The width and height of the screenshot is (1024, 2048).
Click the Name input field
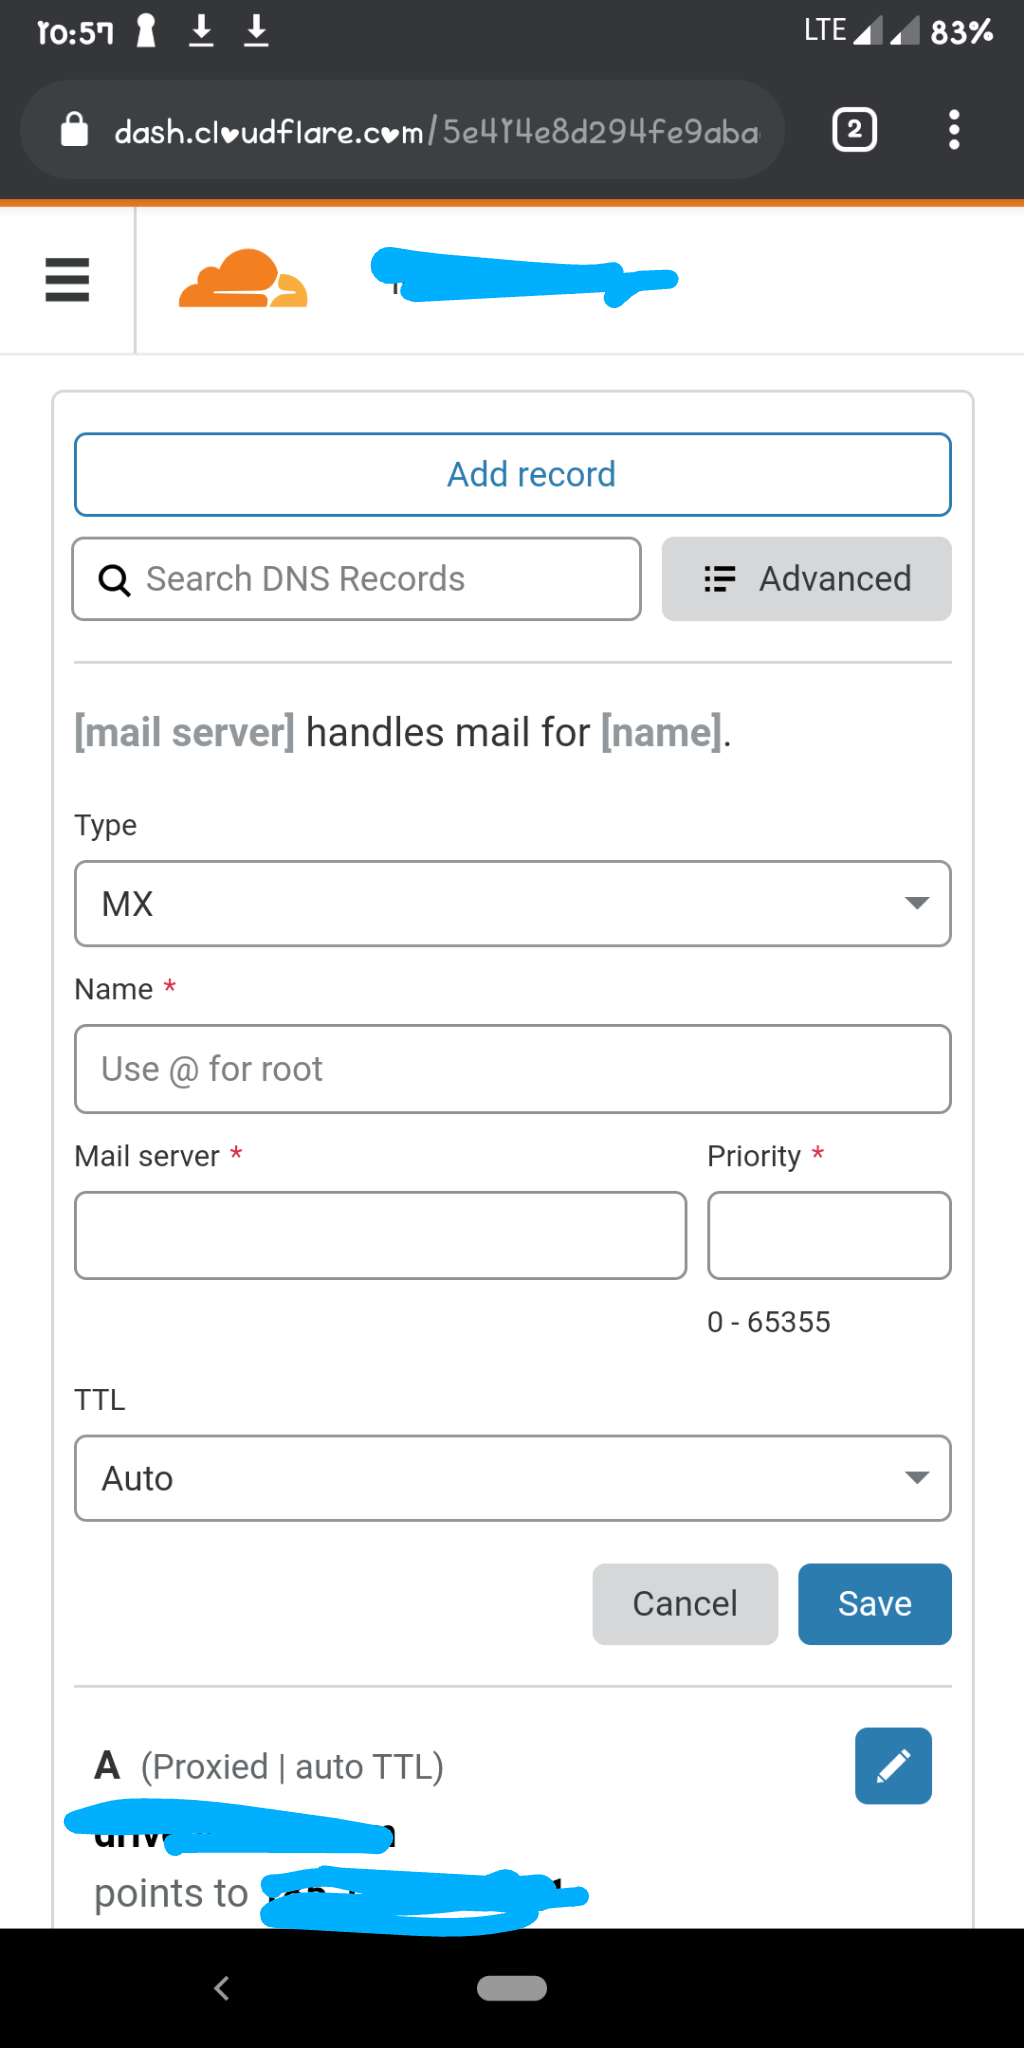click(x=512, y=1069)
